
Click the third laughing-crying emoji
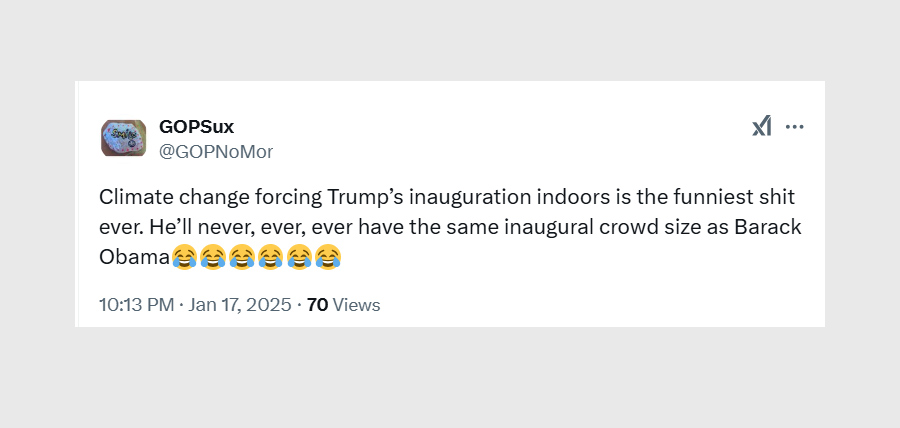242,258
